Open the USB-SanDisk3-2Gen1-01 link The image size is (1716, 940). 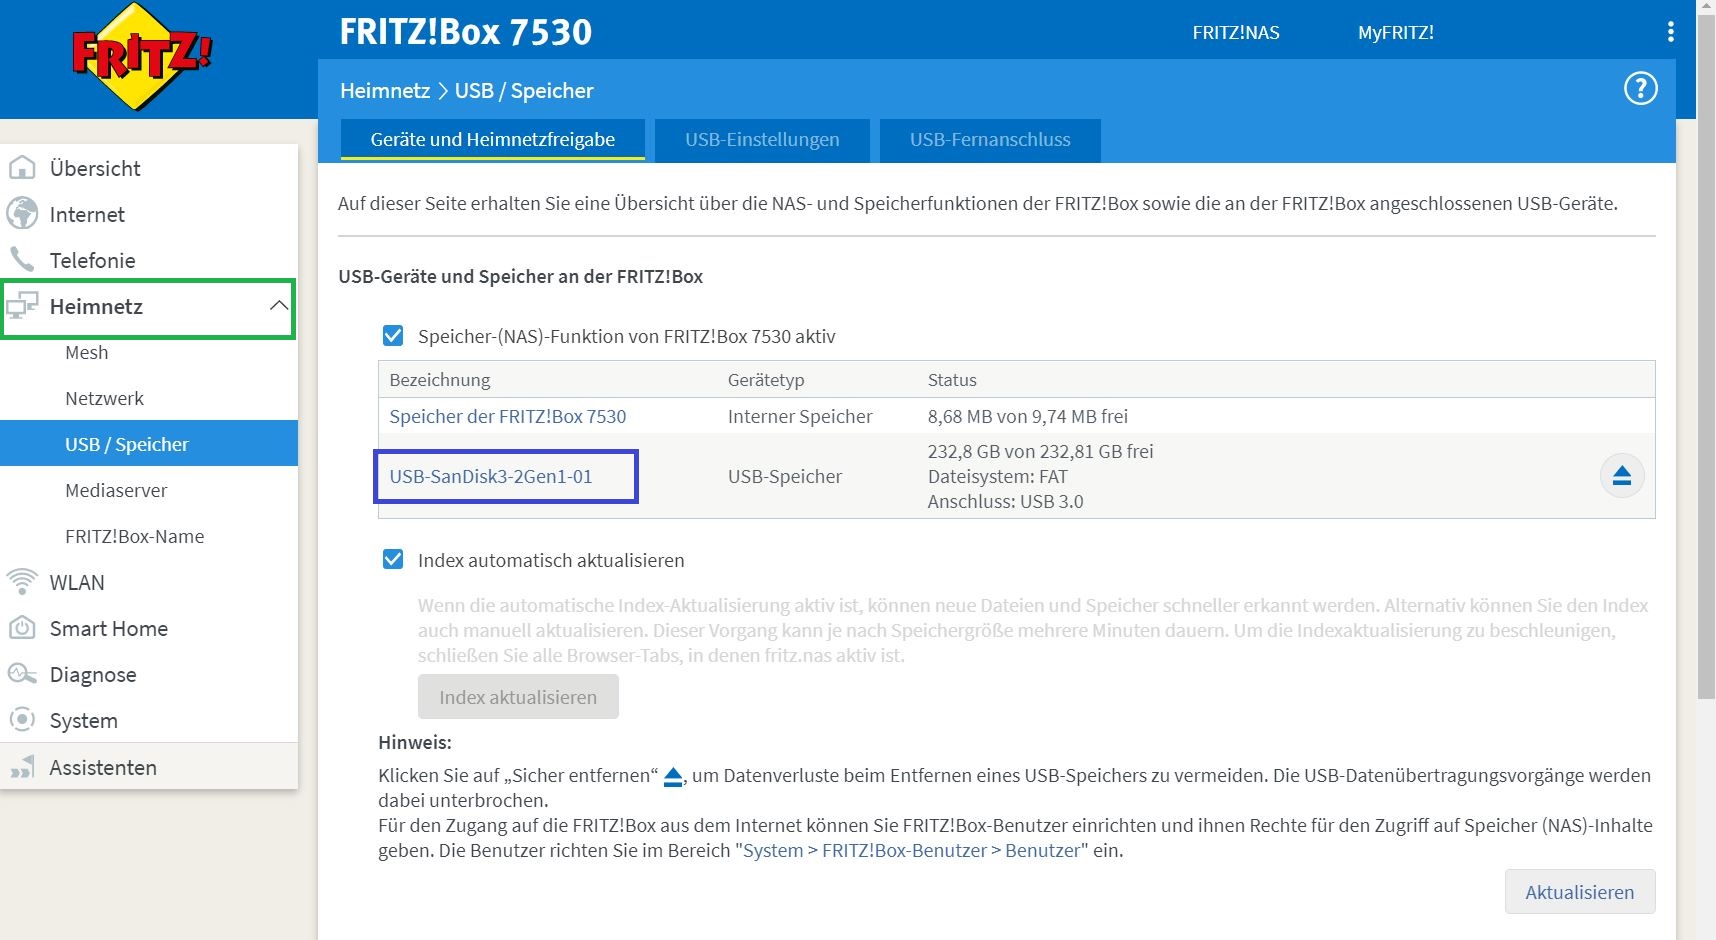click(491, 476)
